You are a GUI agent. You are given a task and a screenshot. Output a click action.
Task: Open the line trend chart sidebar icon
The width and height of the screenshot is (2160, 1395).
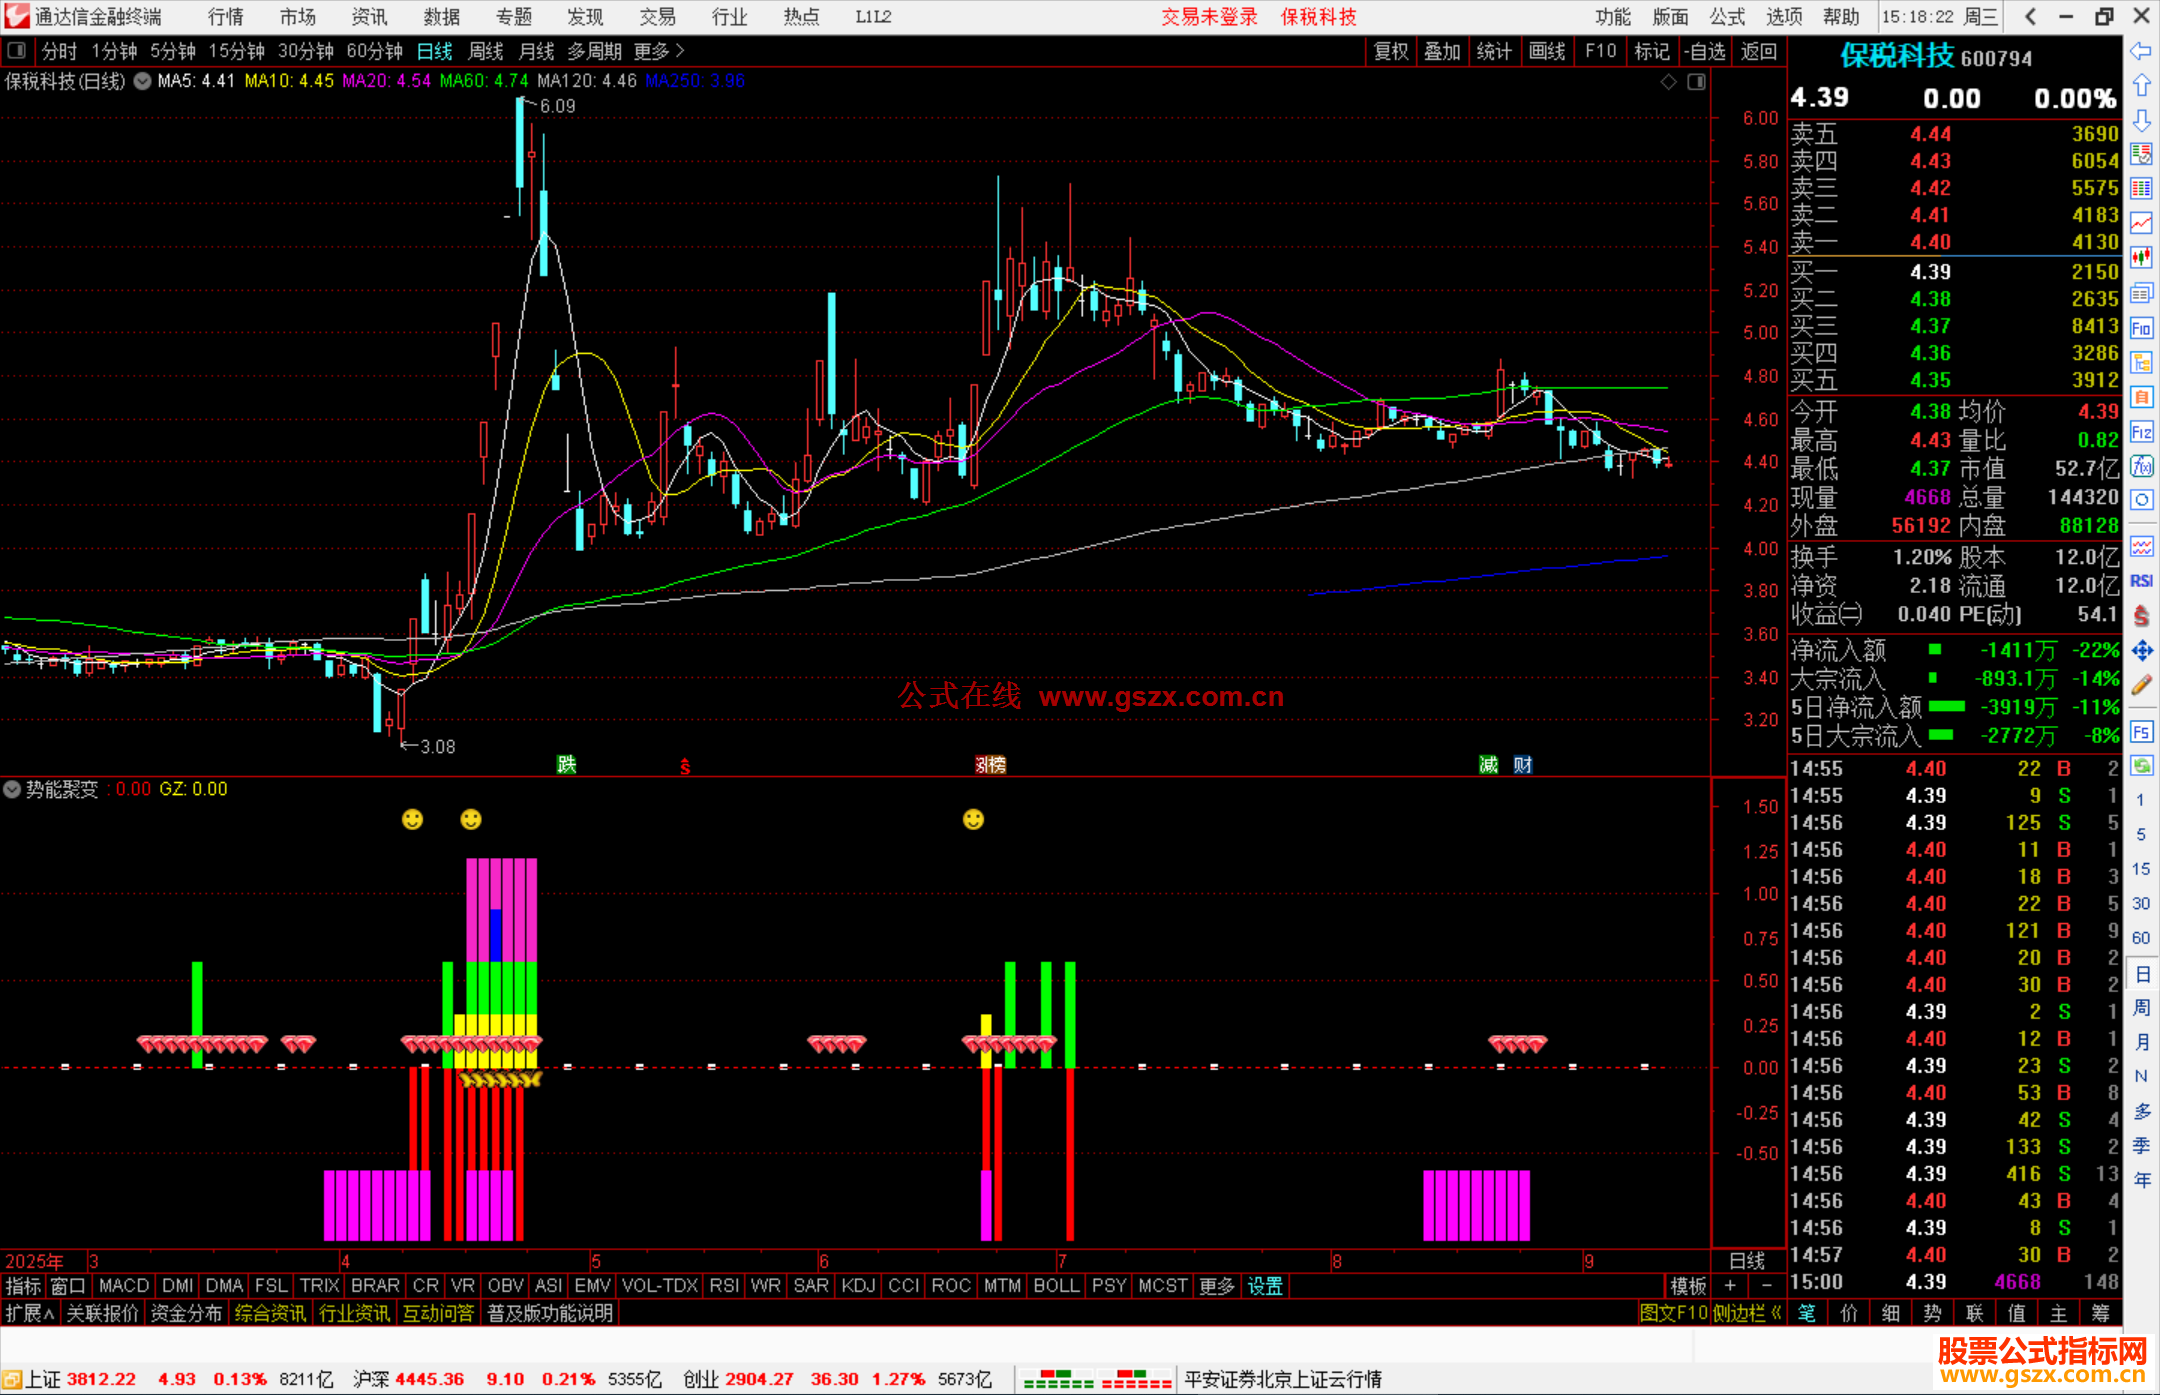point(2141,224)
